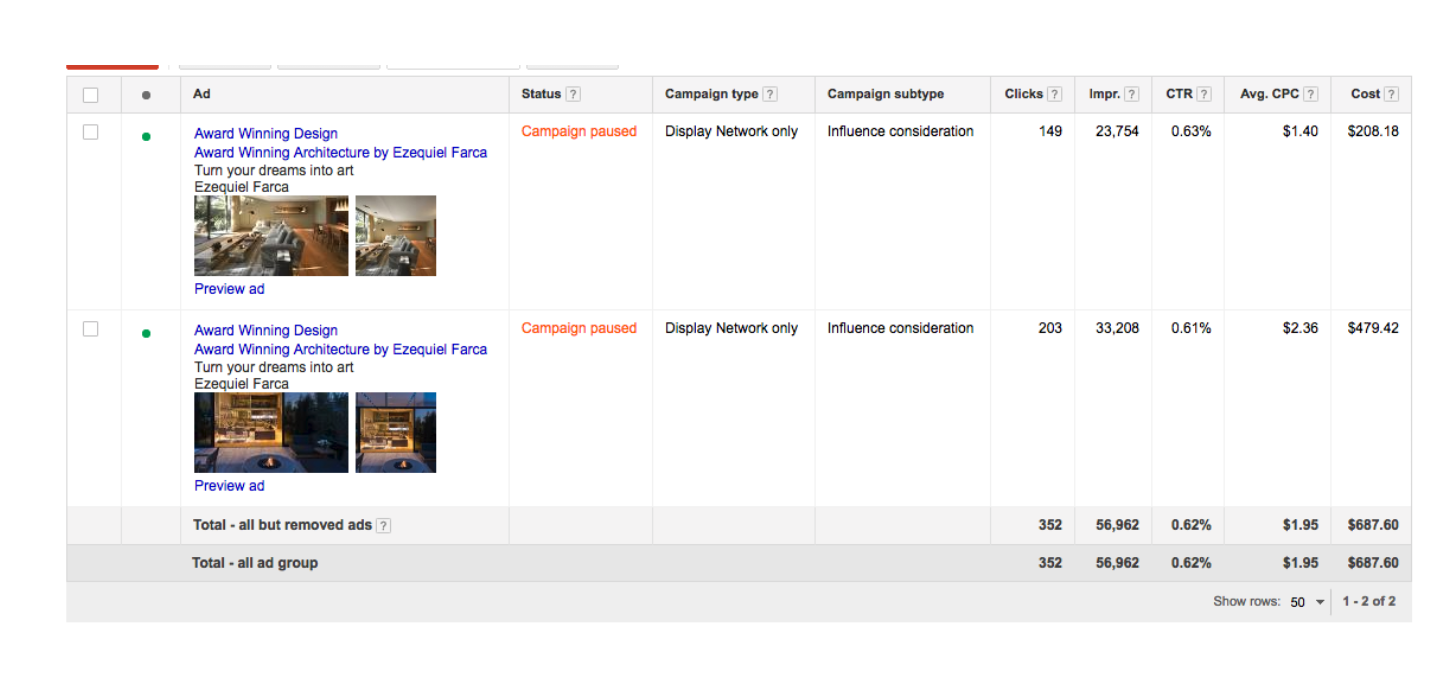Open Preview ad link for second ad
1456x696 pixels.
pyautogui.click(x=229, y=486)
